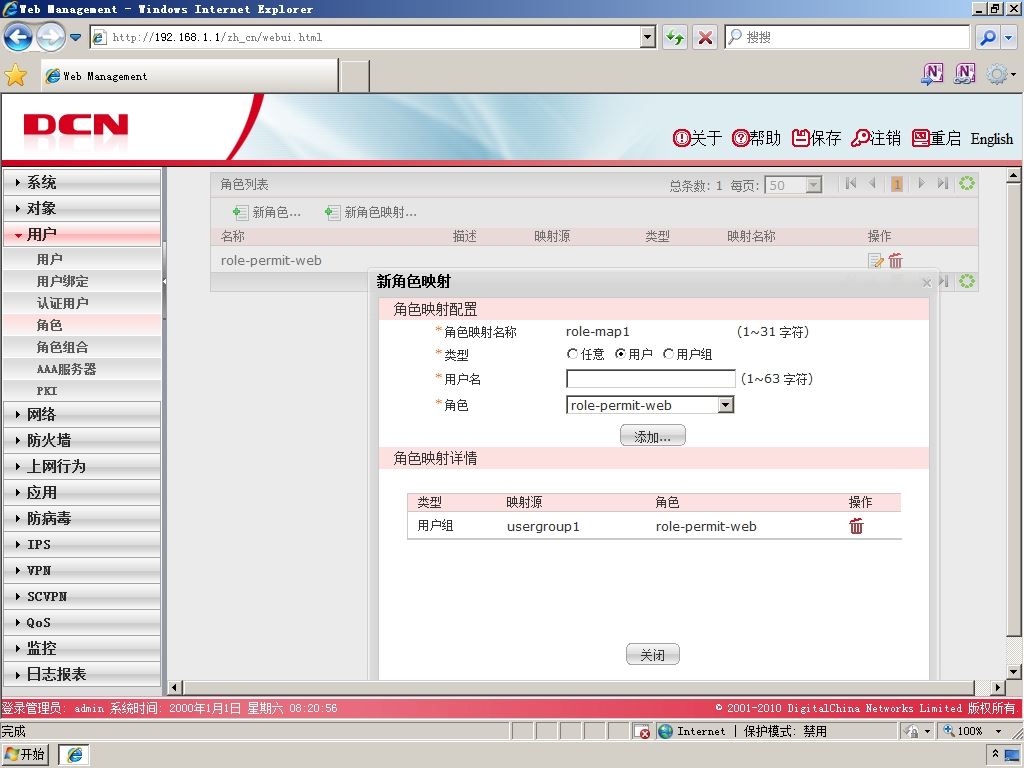Open the About (关于) page
This screenshot has width=1024, height=768.
point(697,138)
